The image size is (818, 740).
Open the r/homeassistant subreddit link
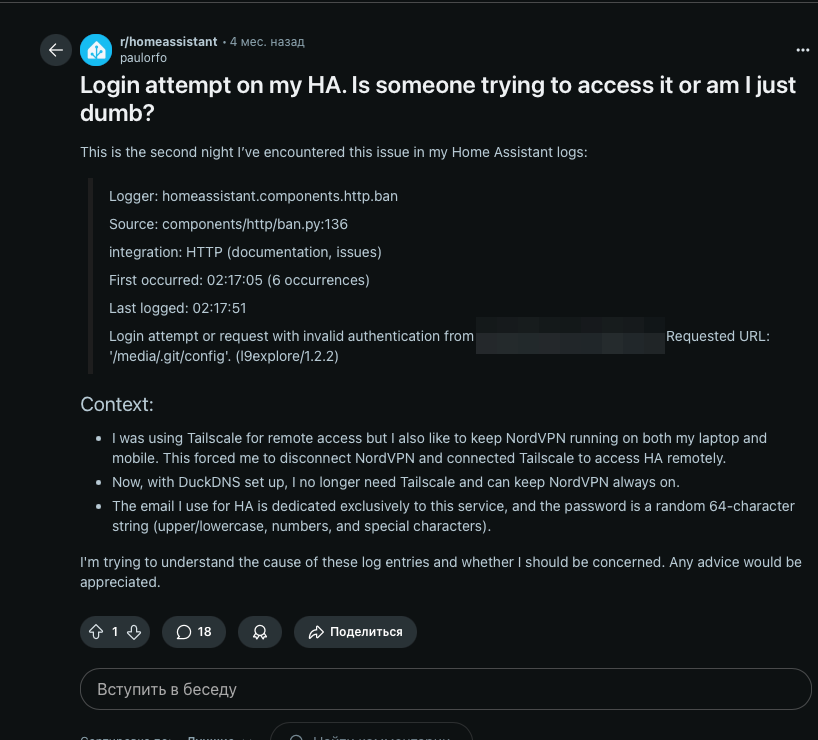[168, 42]
